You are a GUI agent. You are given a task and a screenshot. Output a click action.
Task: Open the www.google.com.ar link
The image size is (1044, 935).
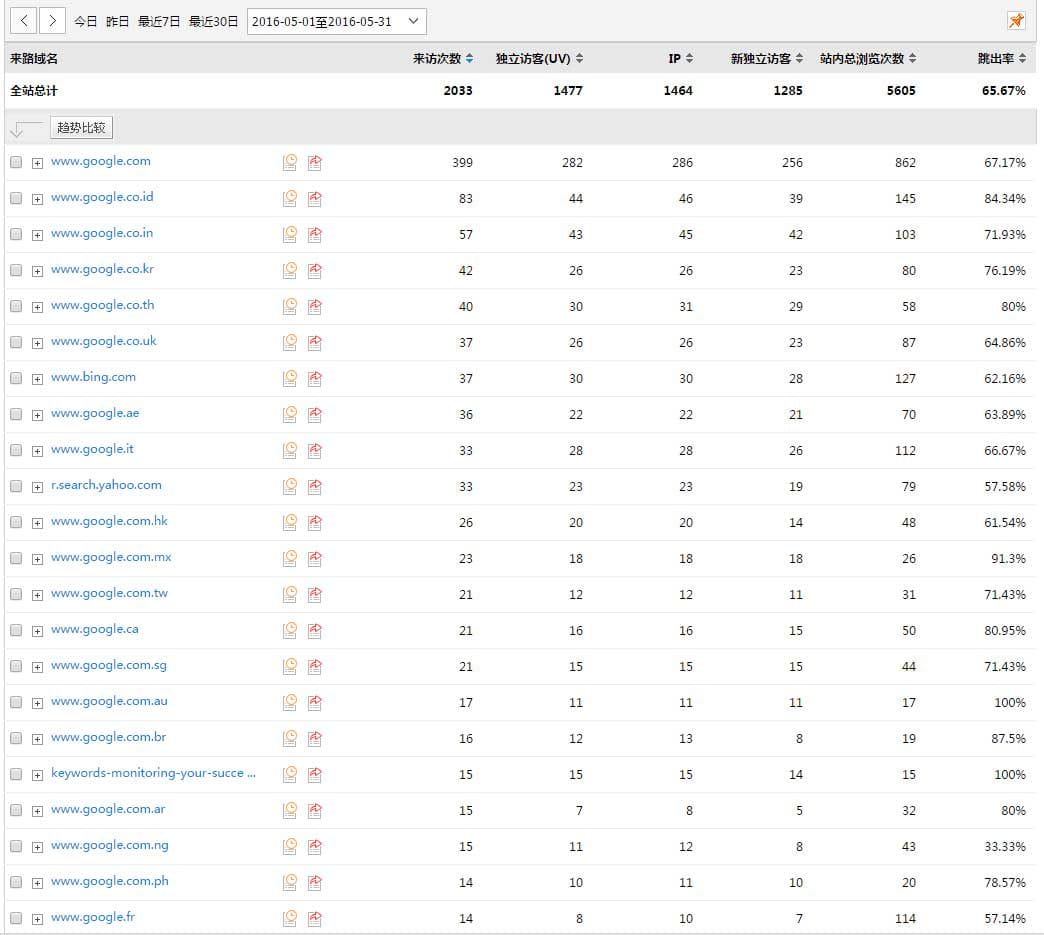point(108,808)
